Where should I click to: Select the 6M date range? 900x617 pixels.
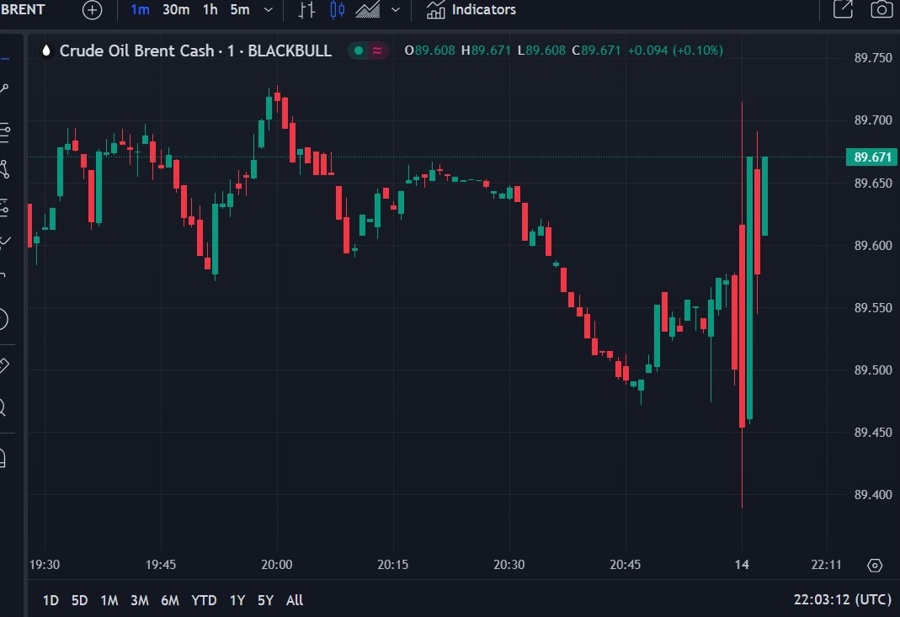pyautogui.click(x=170, y=600)
